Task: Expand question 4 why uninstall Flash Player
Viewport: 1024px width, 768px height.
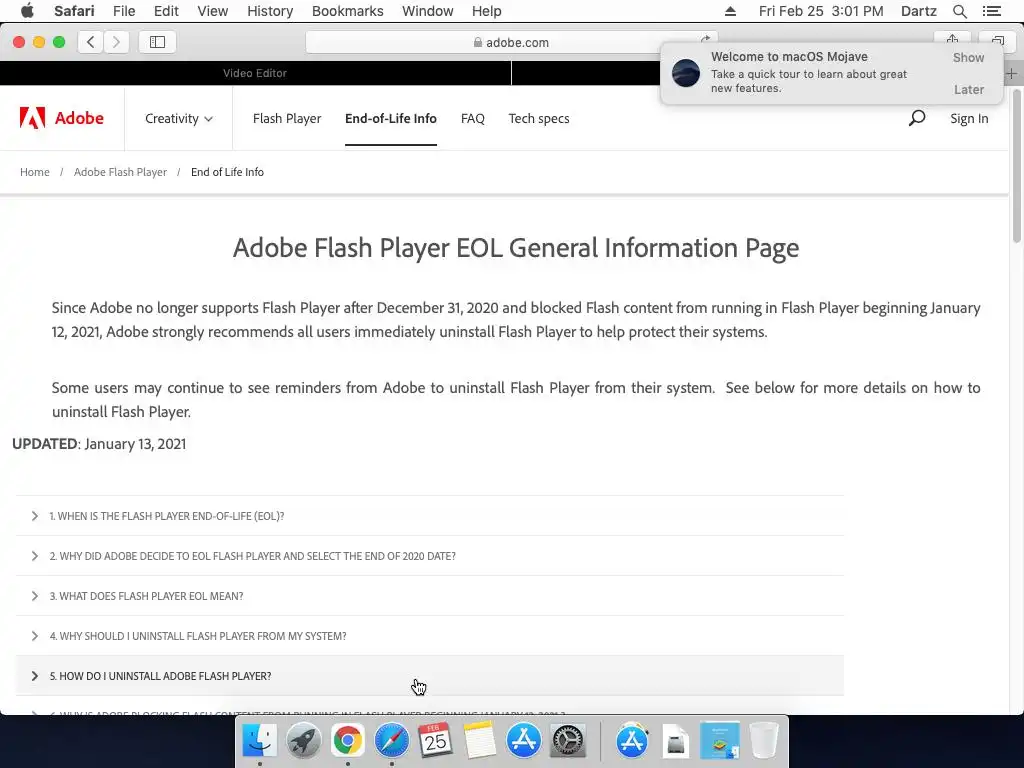Action: pos(430,635)
